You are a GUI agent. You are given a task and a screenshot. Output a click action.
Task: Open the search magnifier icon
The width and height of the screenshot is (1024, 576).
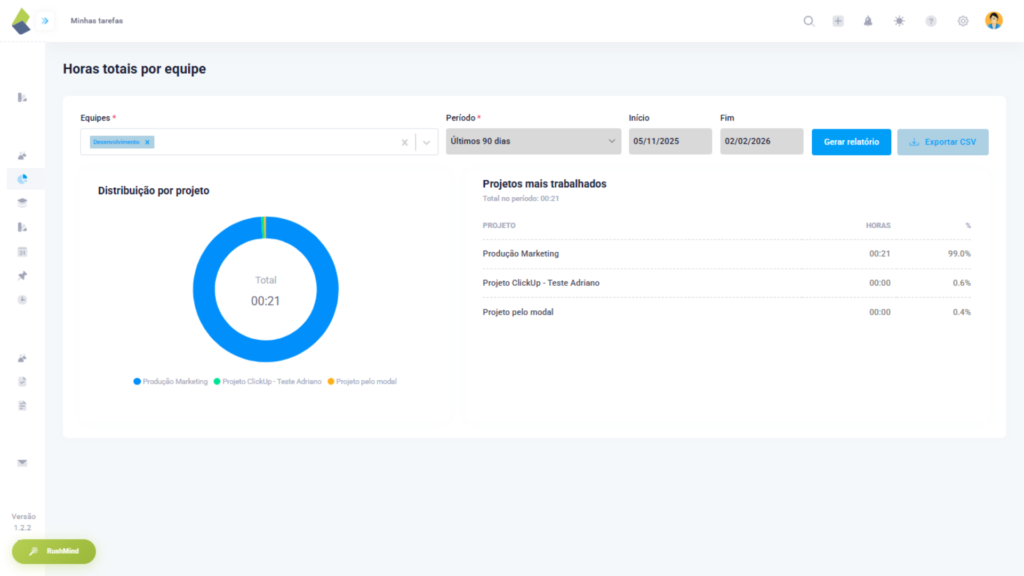point(808,20)
